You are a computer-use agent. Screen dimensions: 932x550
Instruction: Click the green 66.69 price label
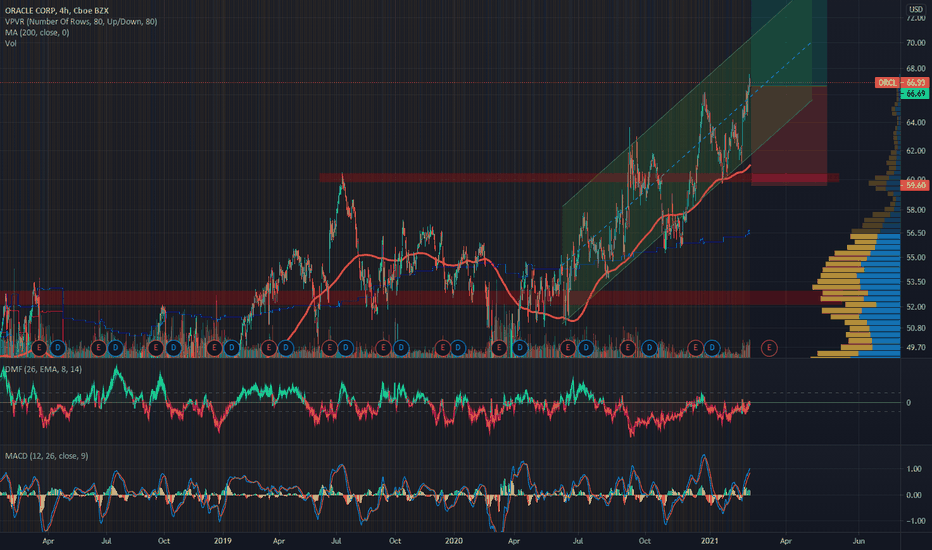click(x=915, y=94)
